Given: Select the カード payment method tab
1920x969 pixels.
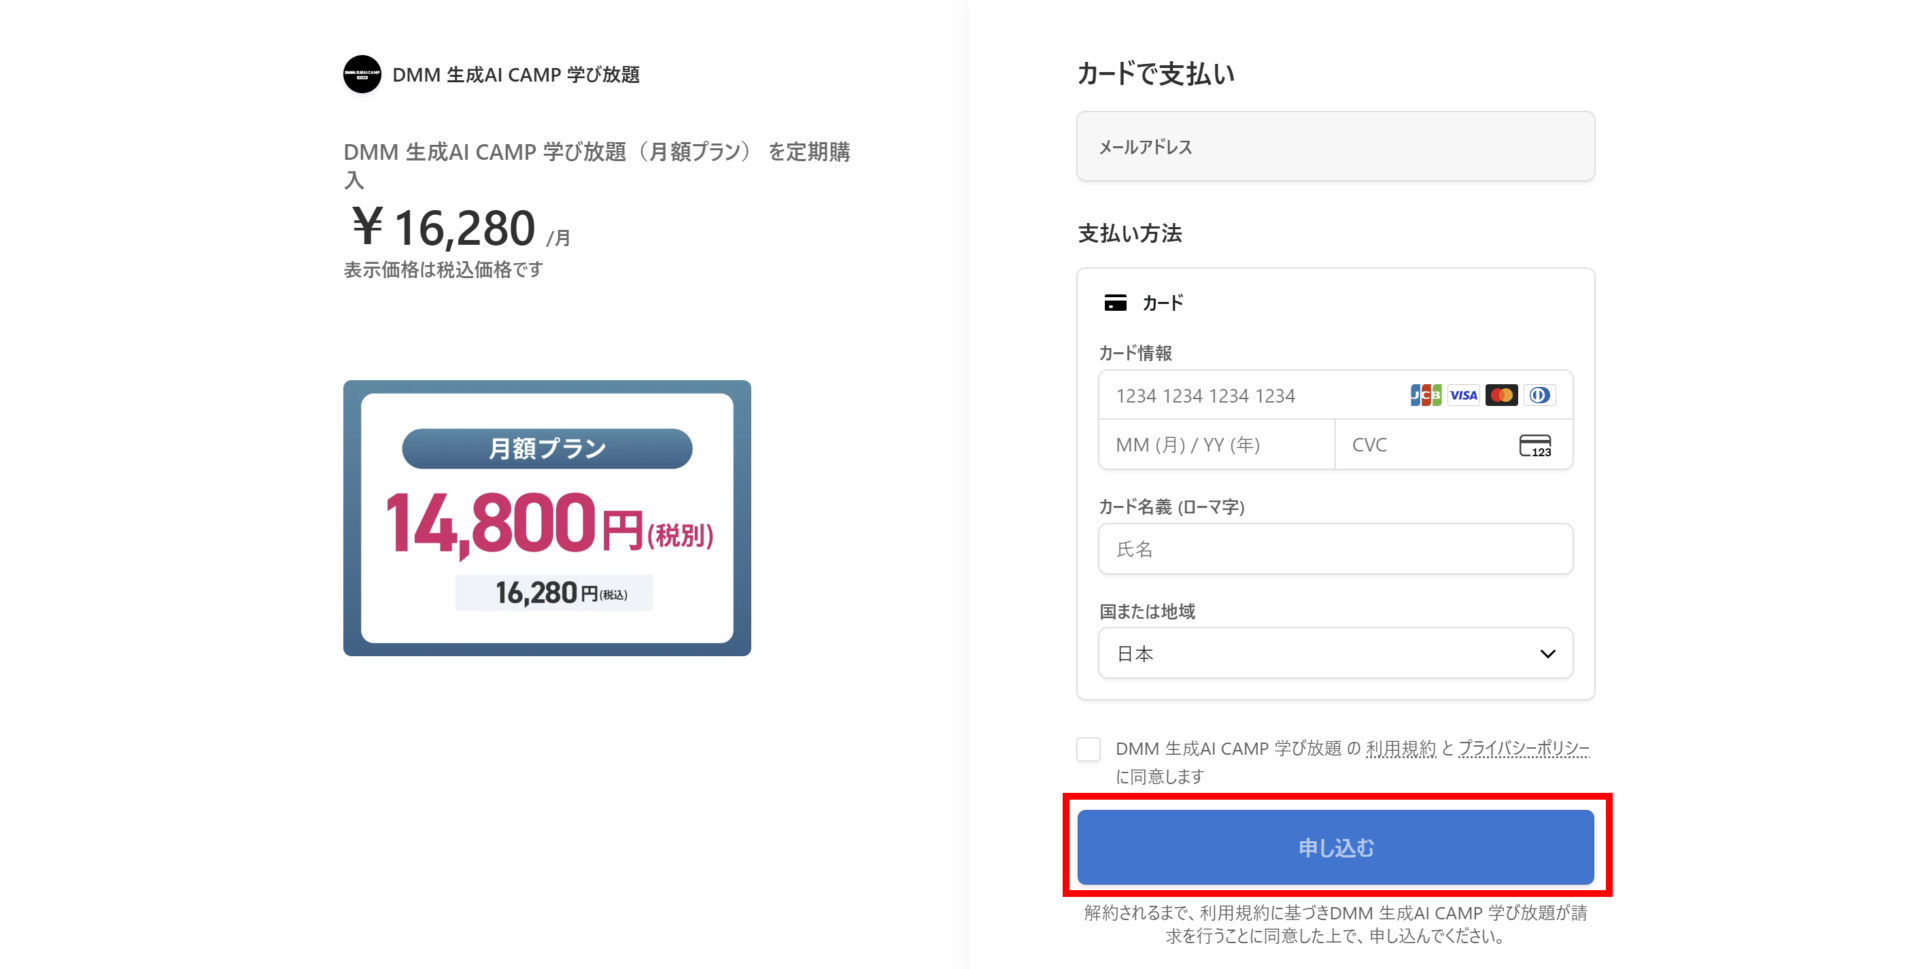Looking at the screenshot, I should [1143, 303].
